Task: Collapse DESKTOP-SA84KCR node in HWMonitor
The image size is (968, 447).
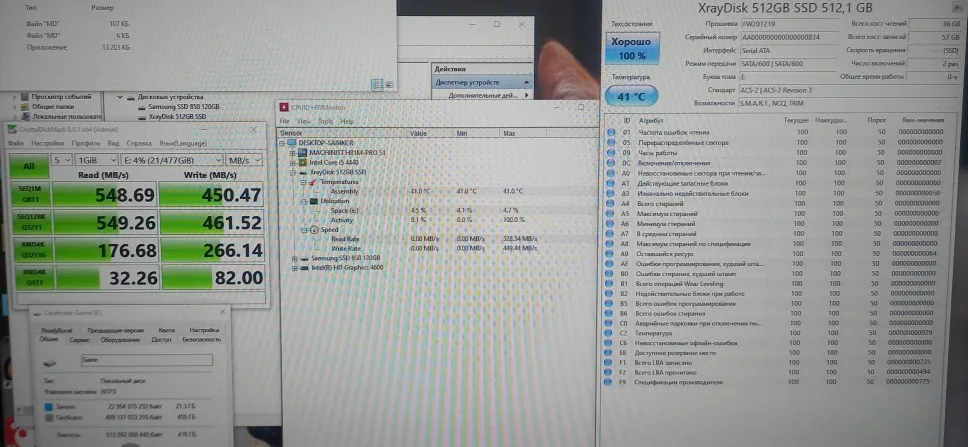Action: coord(283,143)
